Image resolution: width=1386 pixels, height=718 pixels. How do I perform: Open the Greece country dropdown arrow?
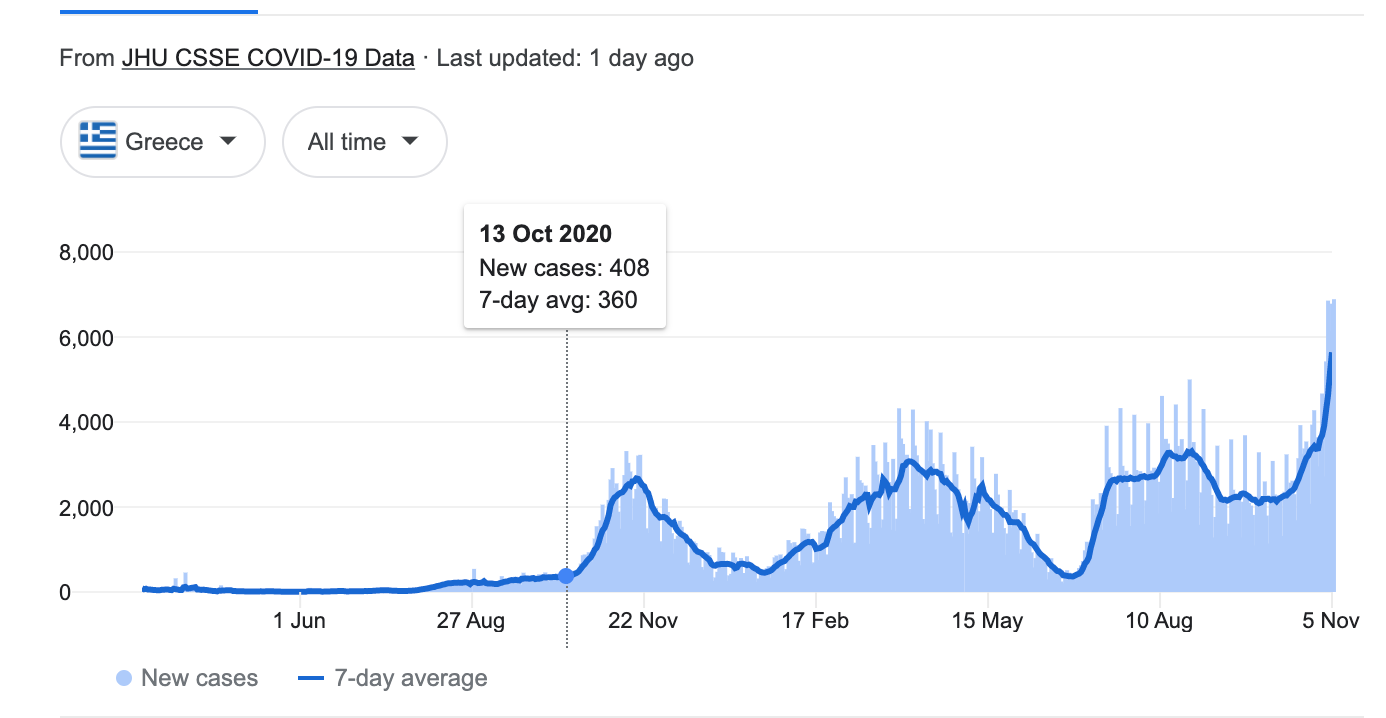228,141
